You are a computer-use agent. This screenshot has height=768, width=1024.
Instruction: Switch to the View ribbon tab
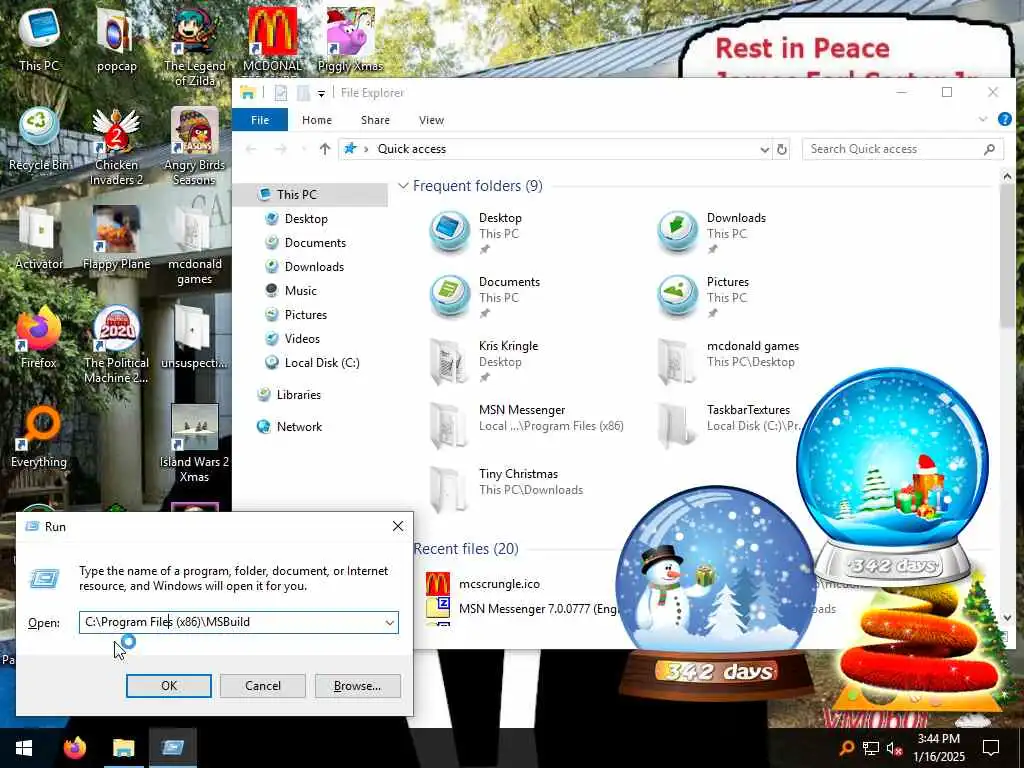click(x=432, y=120)
